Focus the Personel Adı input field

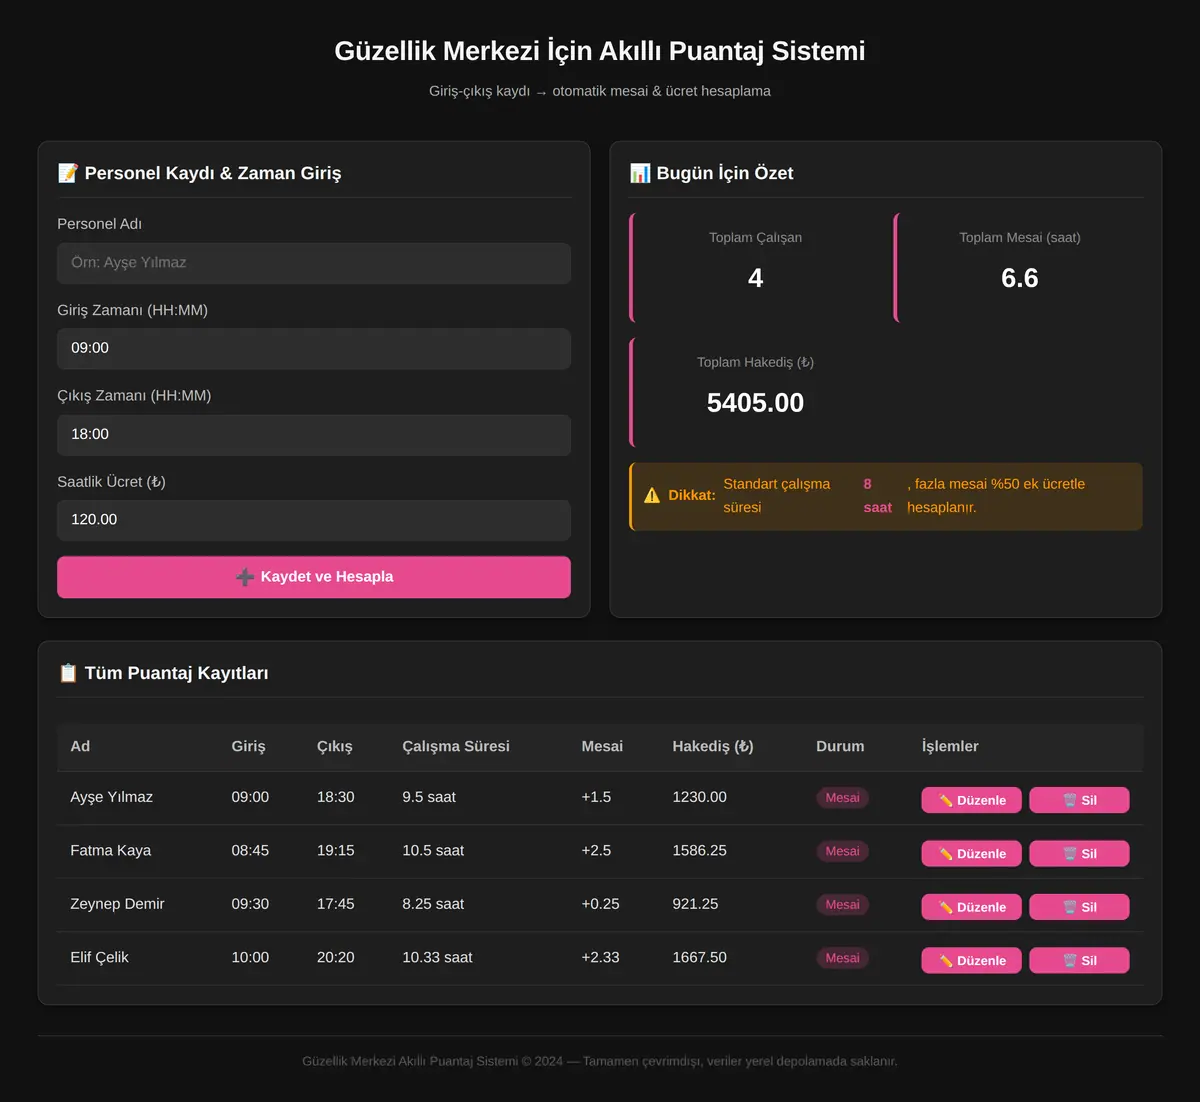click(x=314, y=263)
